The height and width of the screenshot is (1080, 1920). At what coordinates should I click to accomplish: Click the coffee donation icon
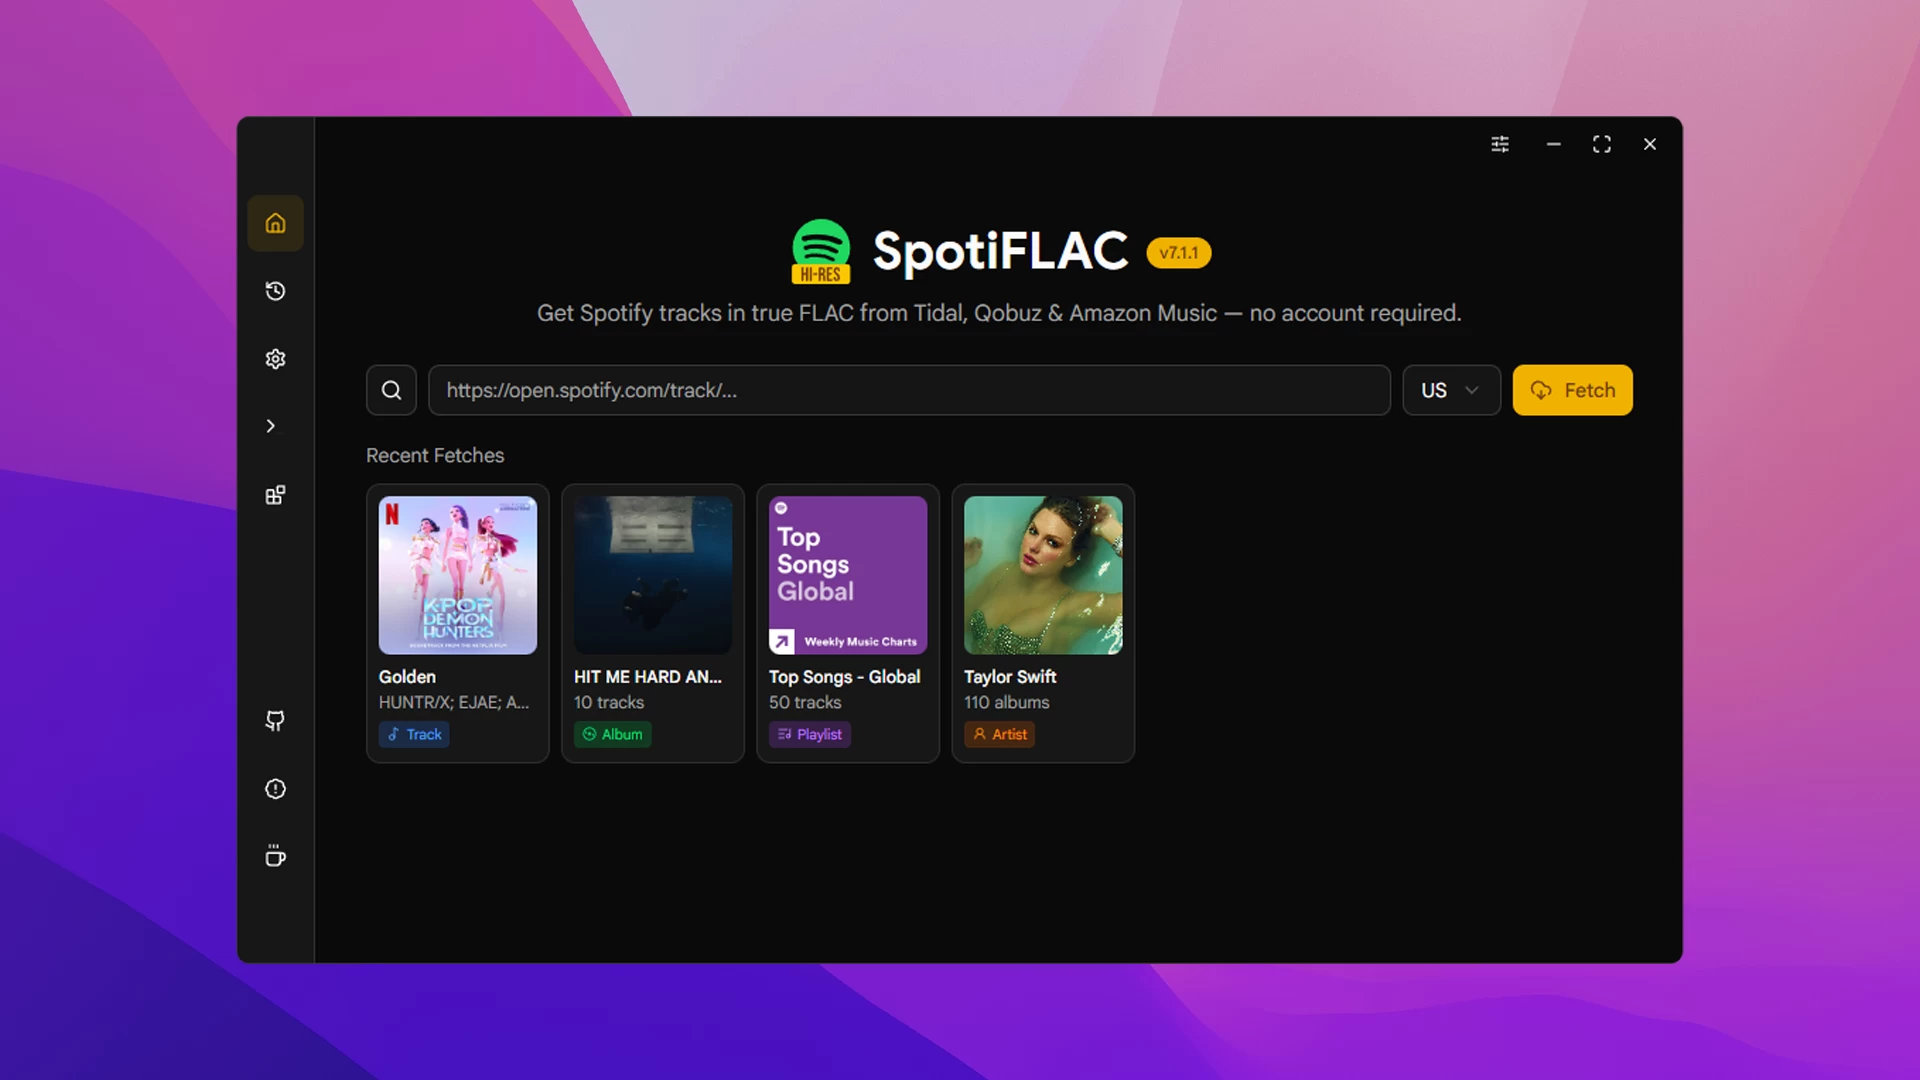coord(275,856)
